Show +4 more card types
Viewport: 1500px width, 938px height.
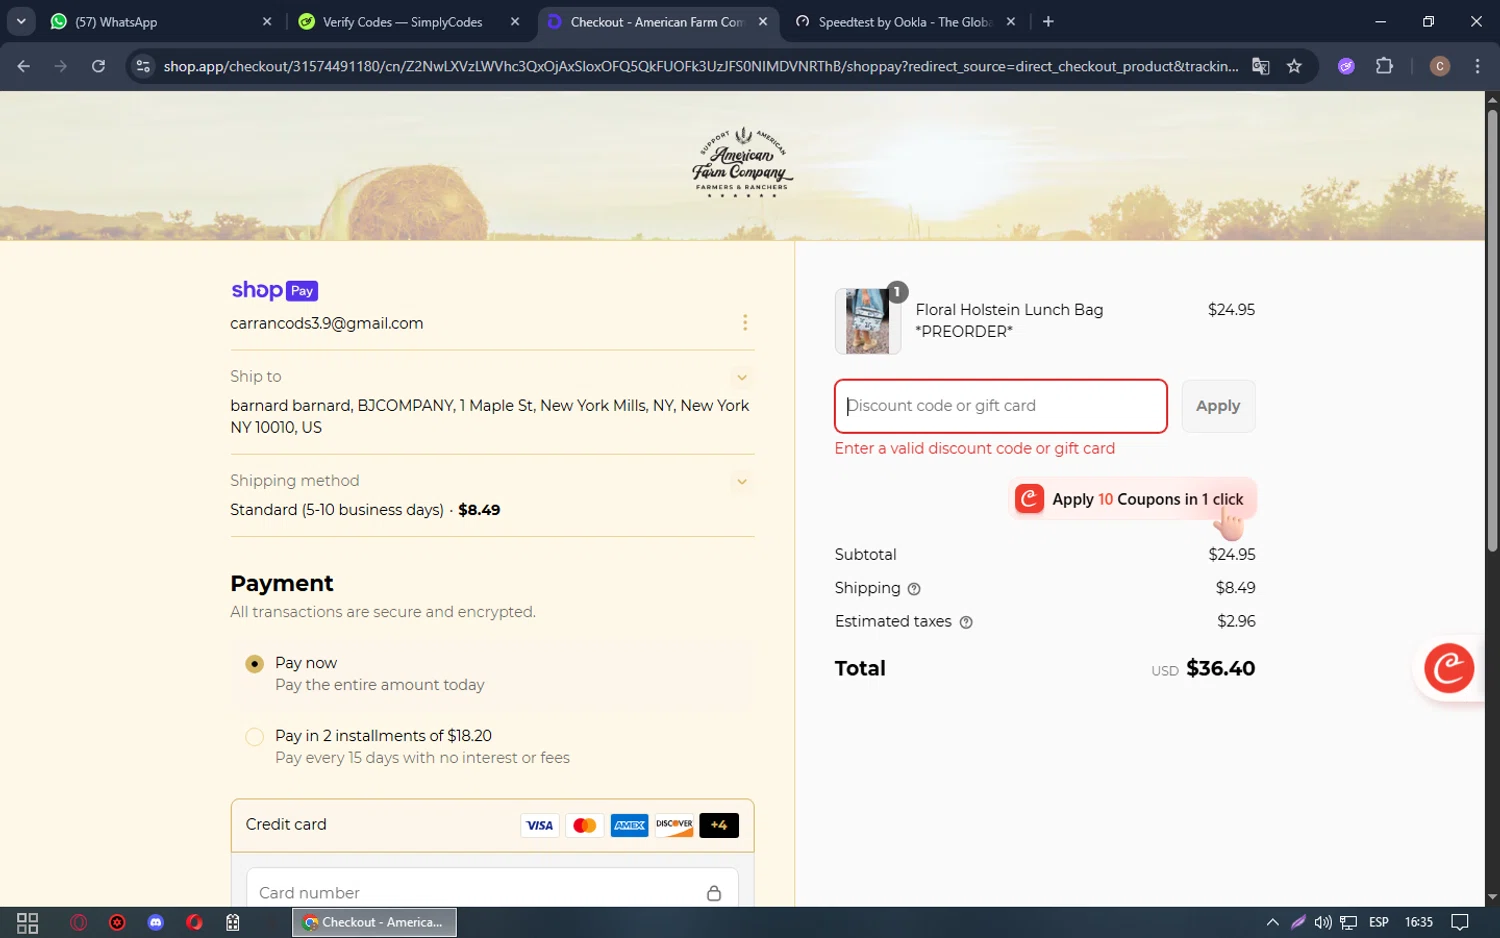click(719, 825)
